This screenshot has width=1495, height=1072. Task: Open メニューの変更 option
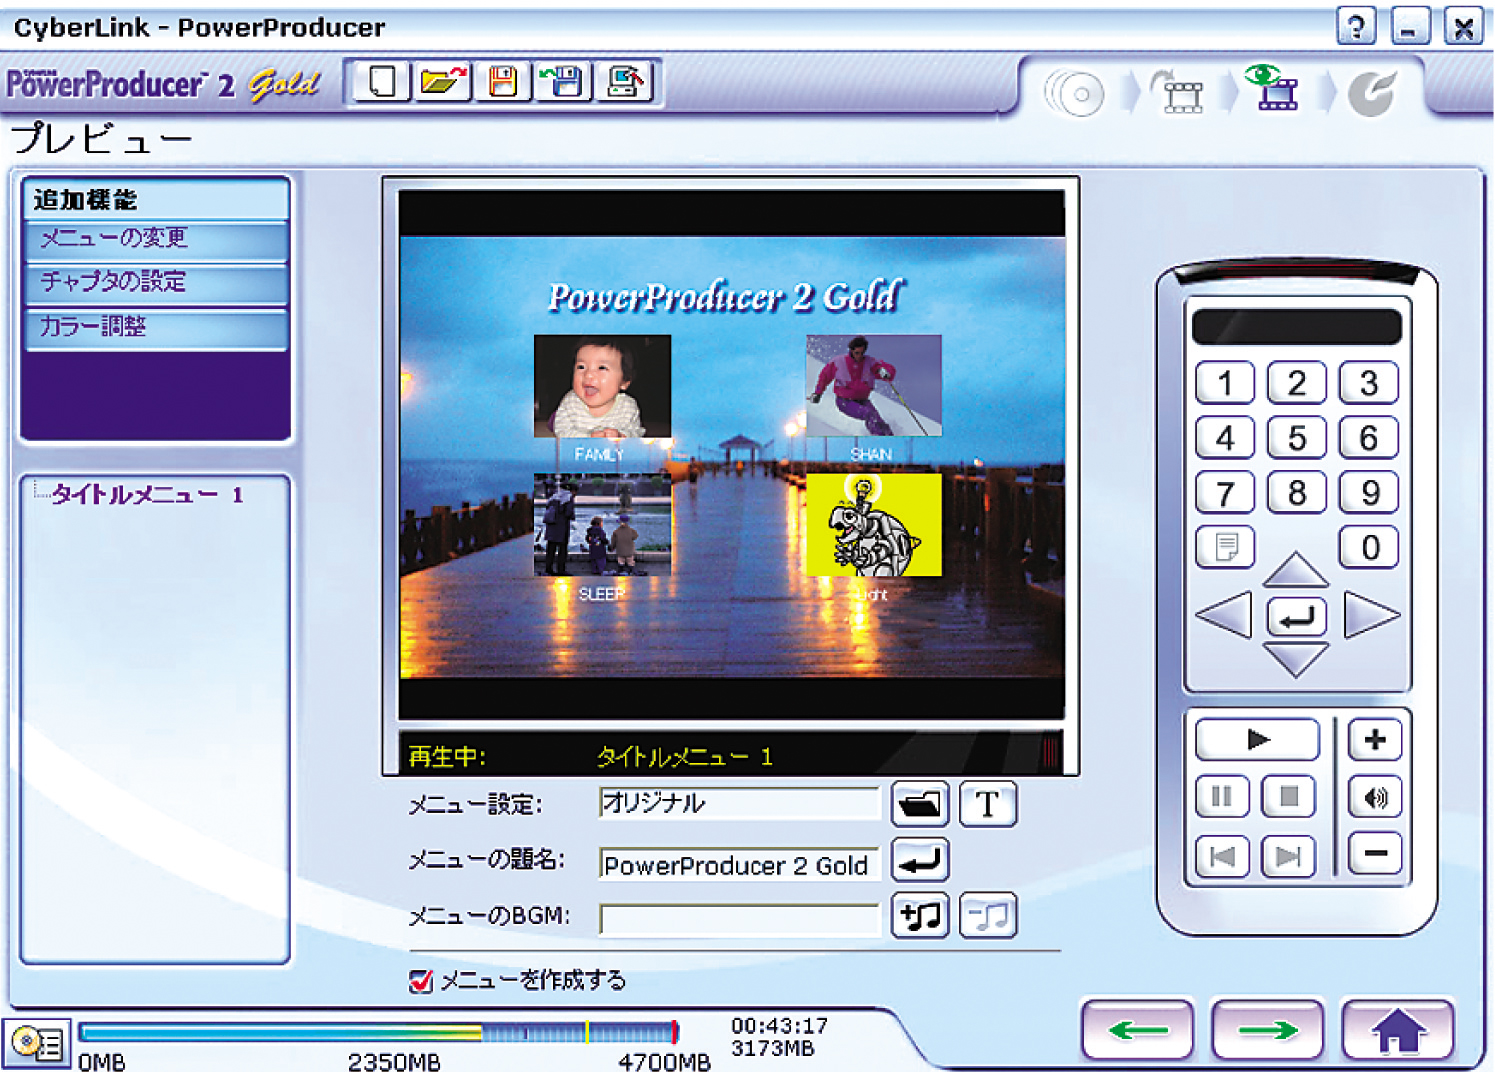tap(156, 240)
